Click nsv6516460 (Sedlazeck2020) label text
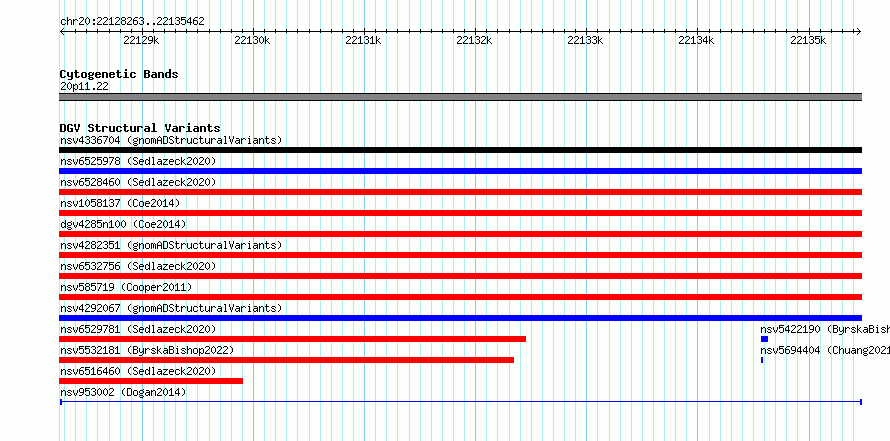890x441 pixels. [138, 371]
